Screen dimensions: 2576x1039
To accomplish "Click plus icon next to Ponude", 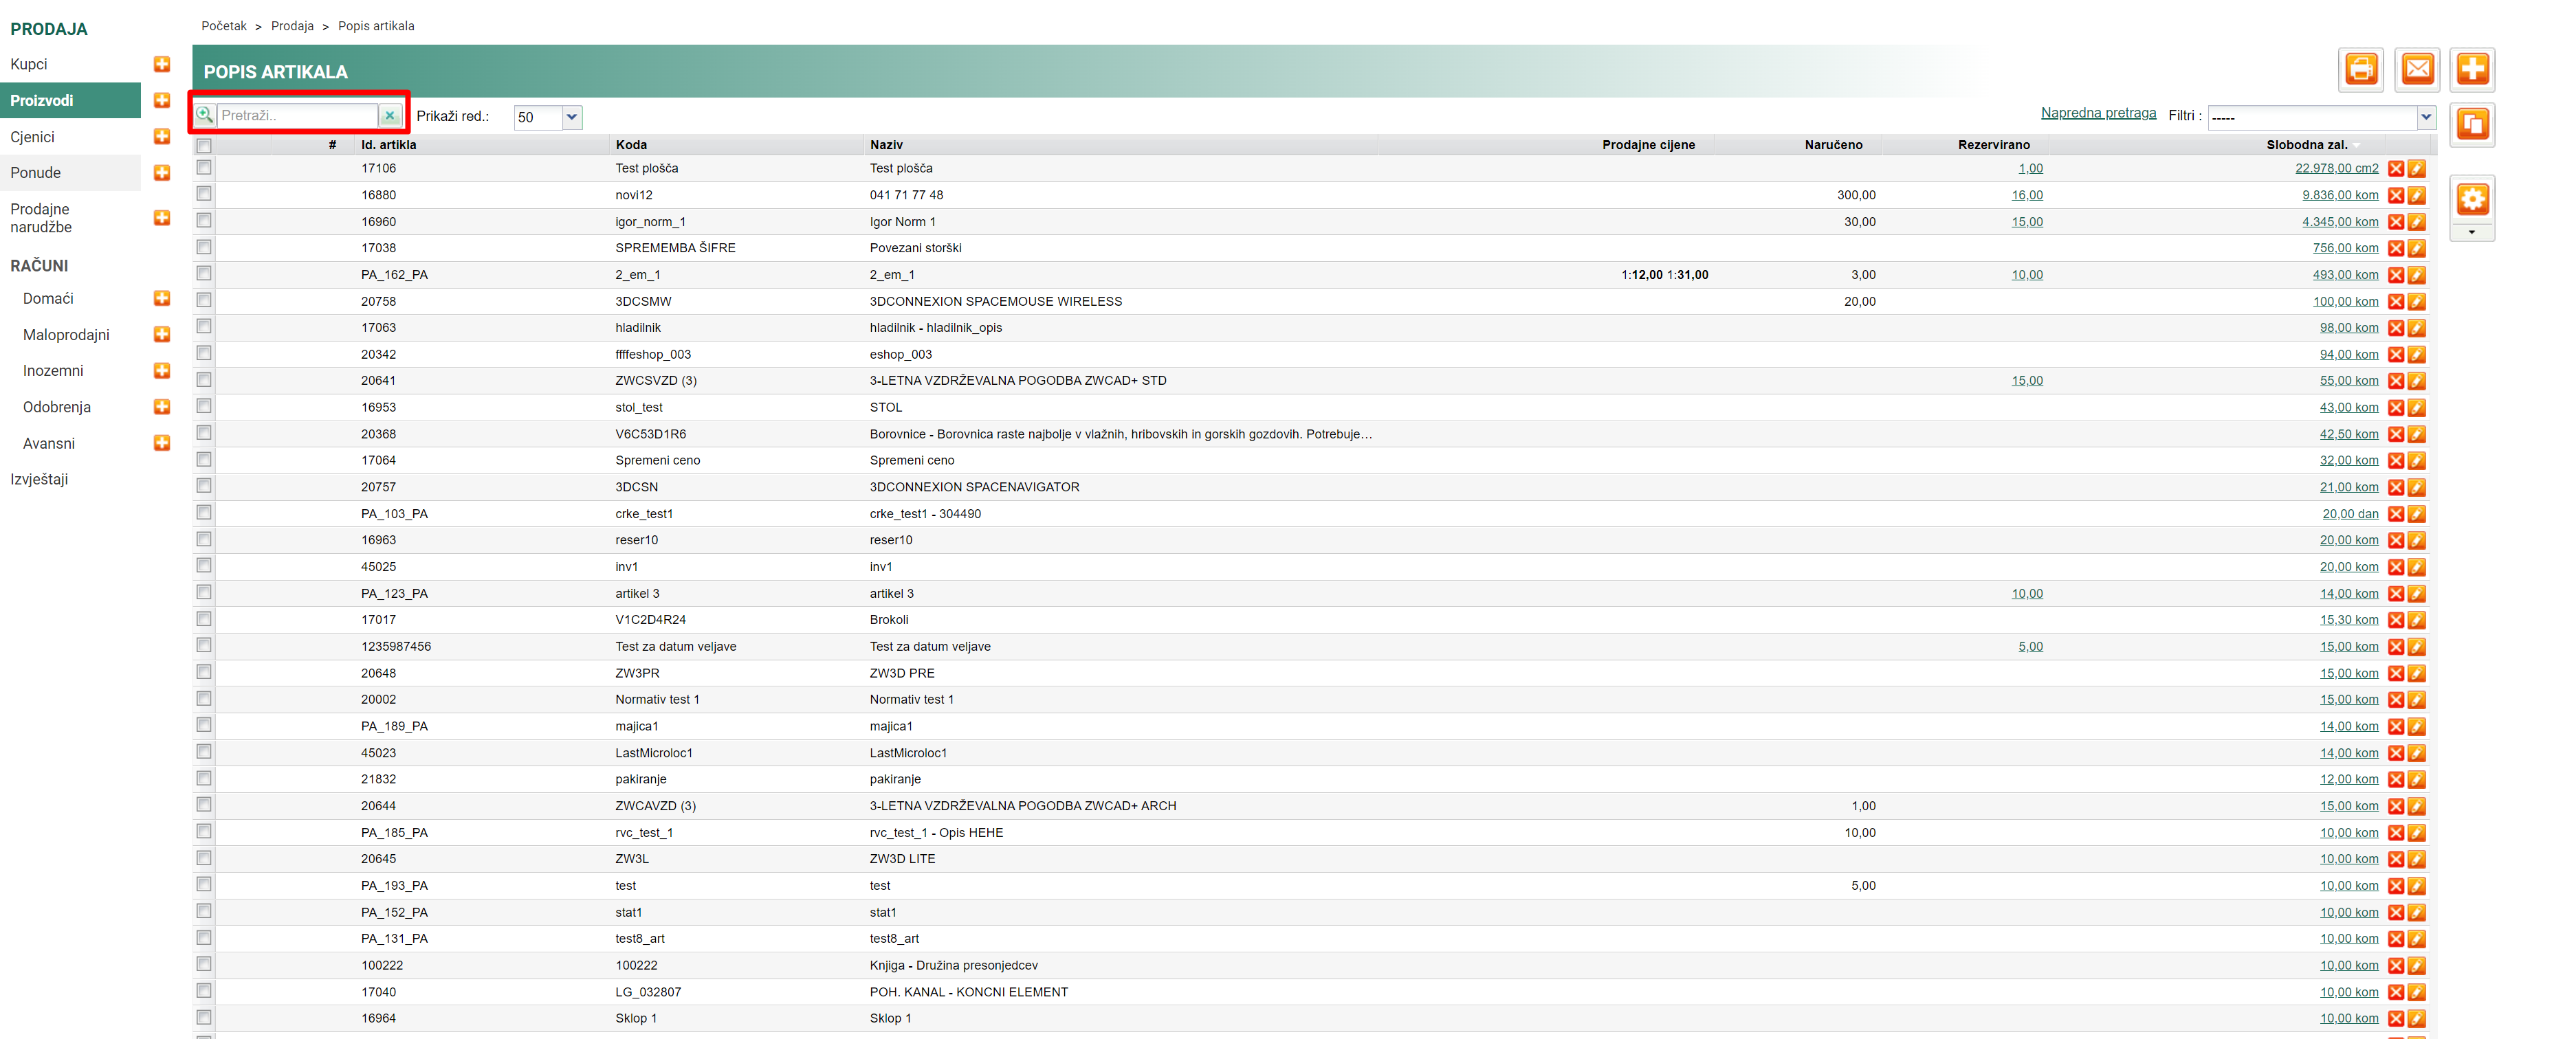I will coord(162,173).
